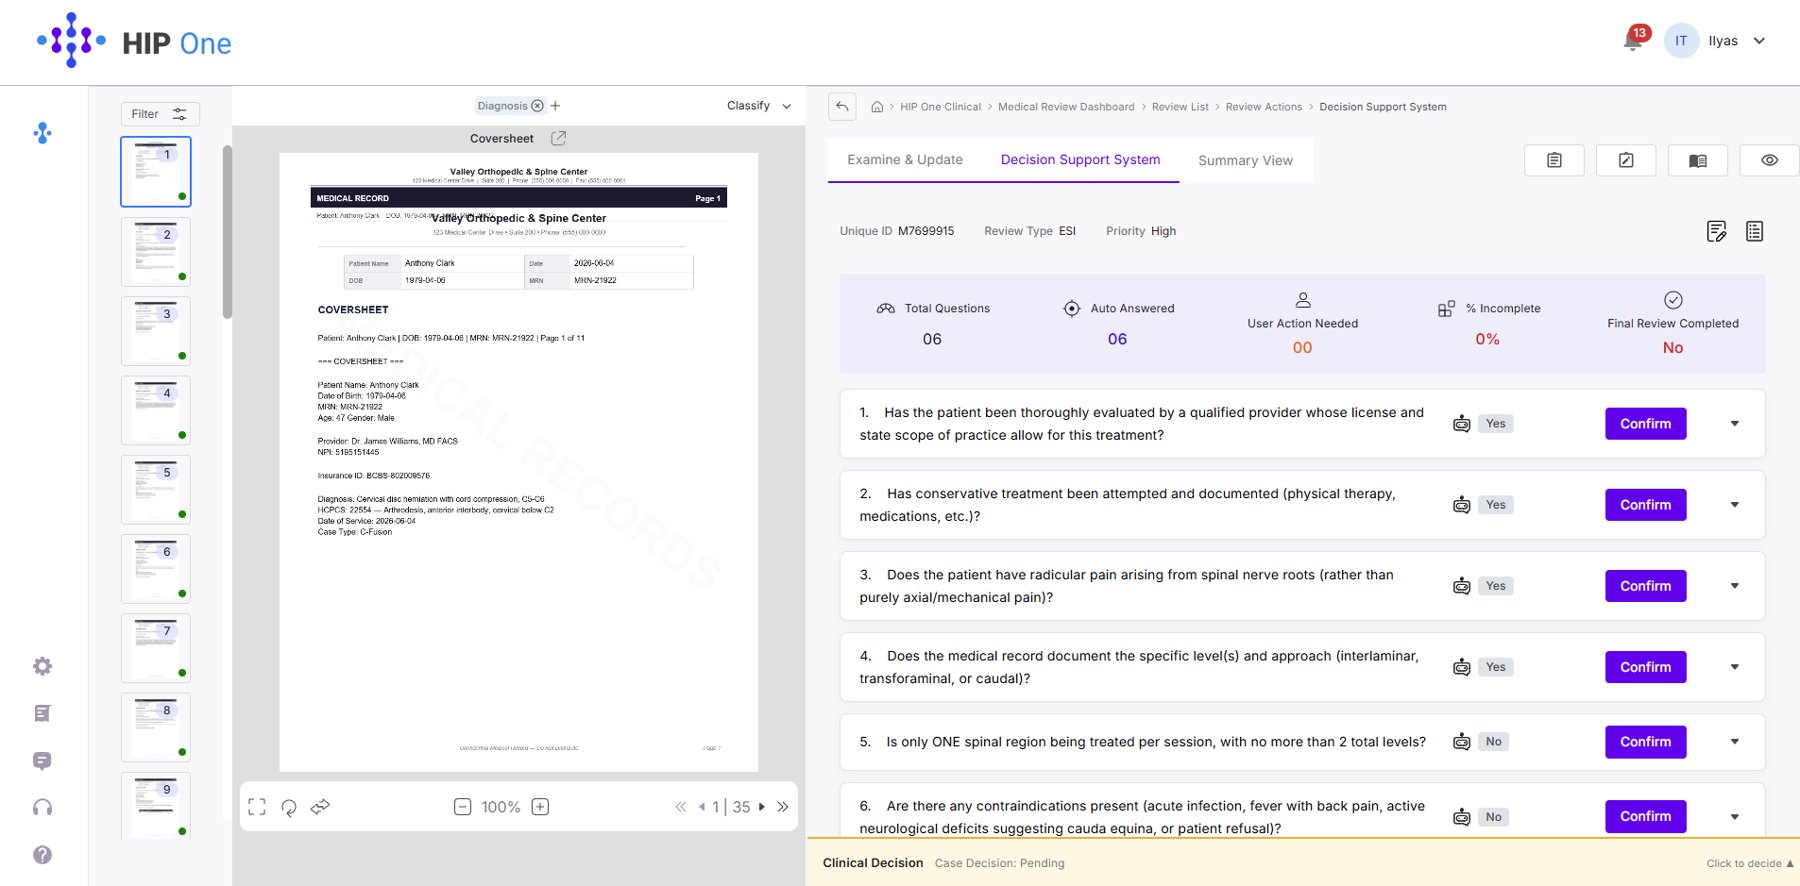This screenshot has height=886, width=1800.
Task: Expand question 4 about levels and approach
Action: (x=1735, y=667)
